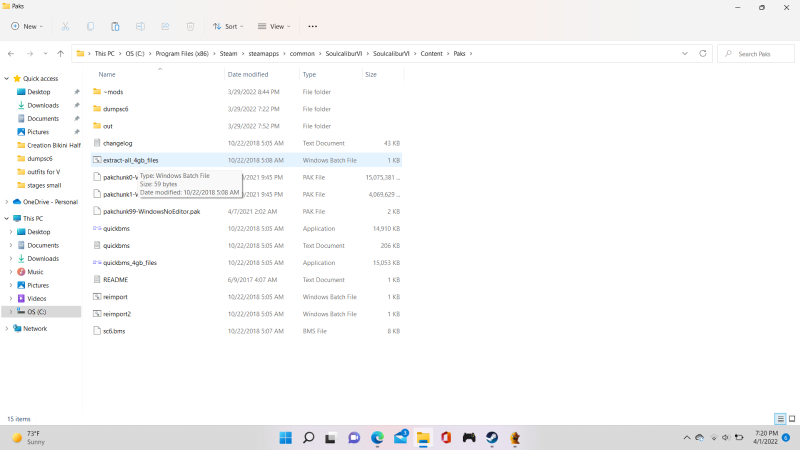
Task: Select outfits for V quick access folder
Action: click(x=43, y=172)
